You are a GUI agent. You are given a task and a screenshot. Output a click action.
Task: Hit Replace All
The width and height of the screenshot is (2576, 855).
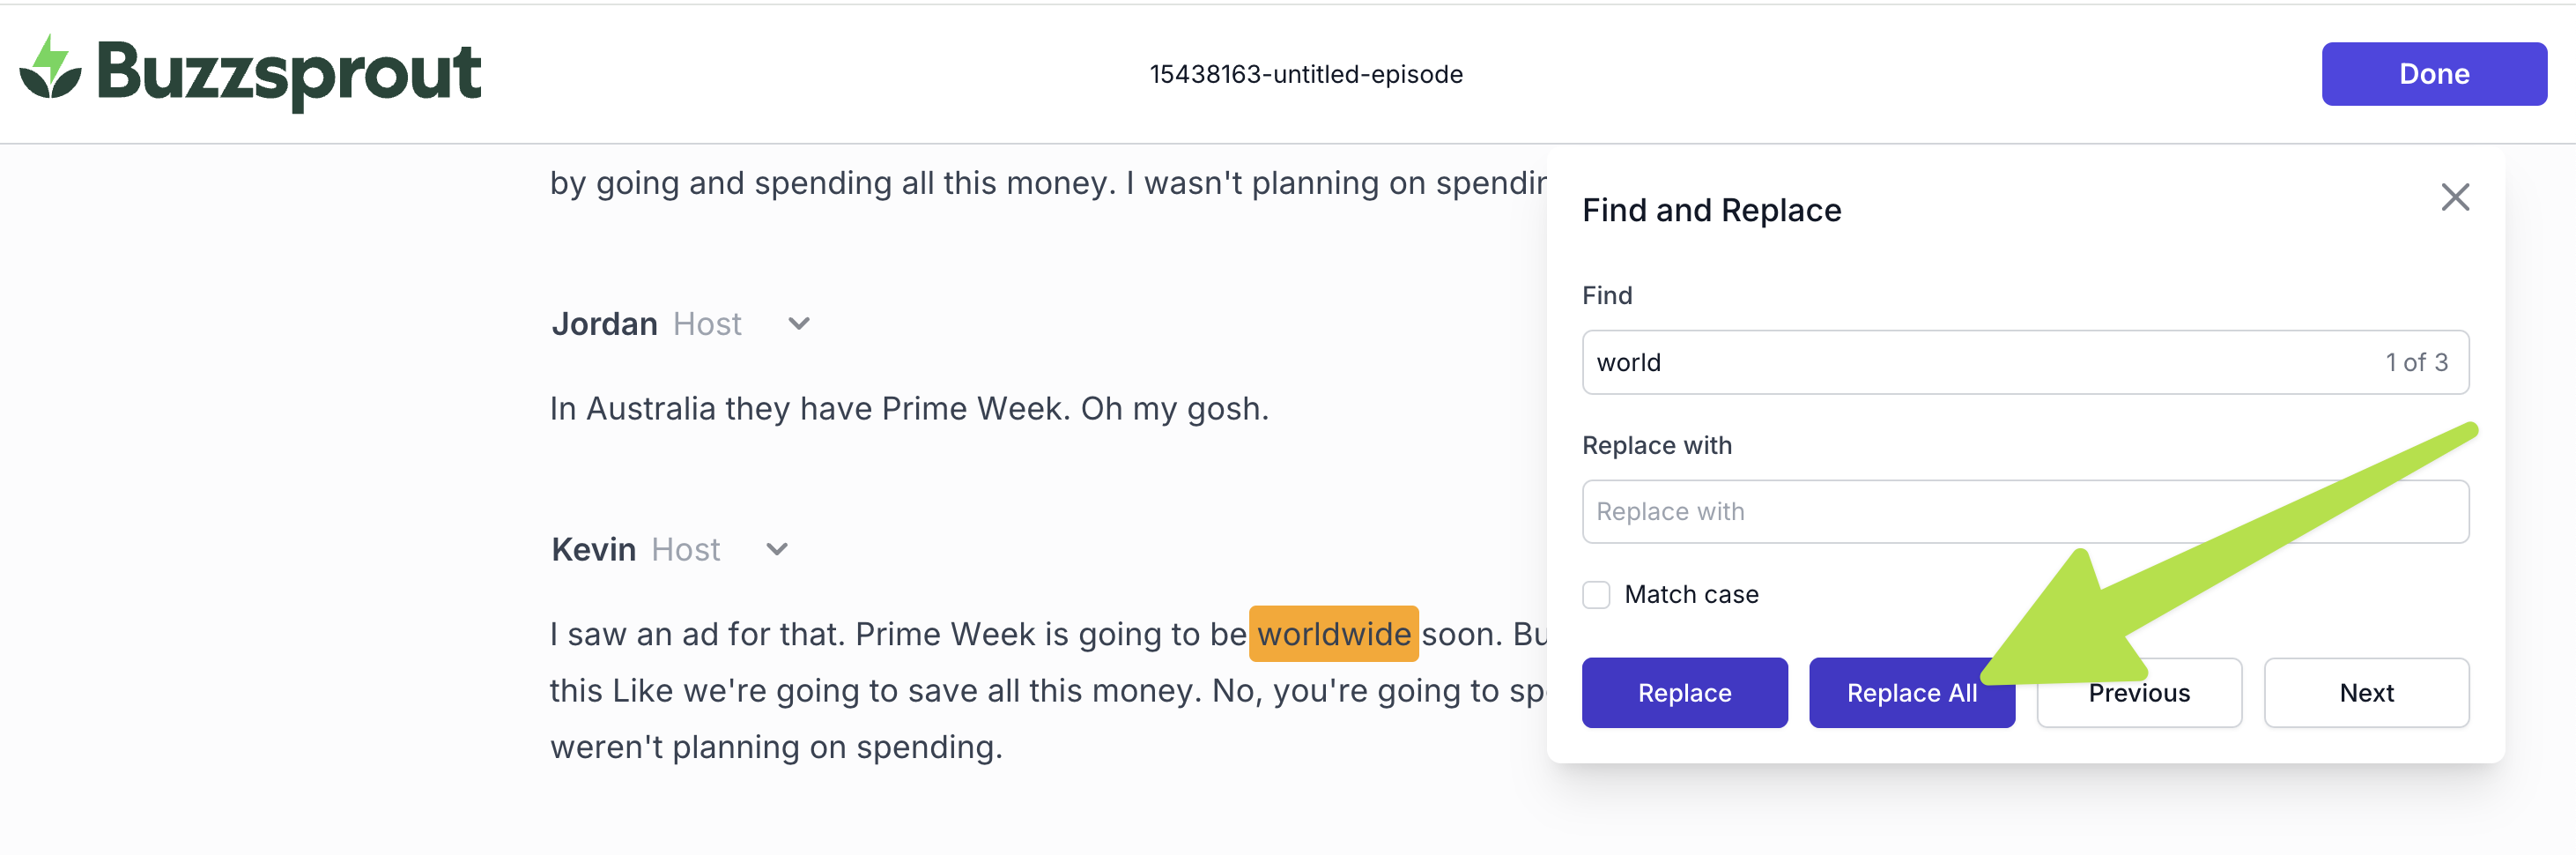coord(1911,692)
